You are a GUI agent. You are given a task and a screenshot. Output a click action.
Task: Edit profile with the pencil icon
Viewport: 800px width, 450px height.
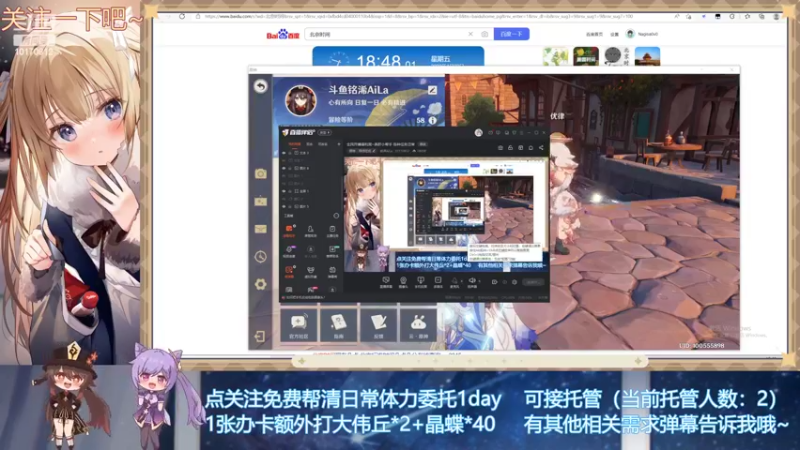tap(432, 90)
